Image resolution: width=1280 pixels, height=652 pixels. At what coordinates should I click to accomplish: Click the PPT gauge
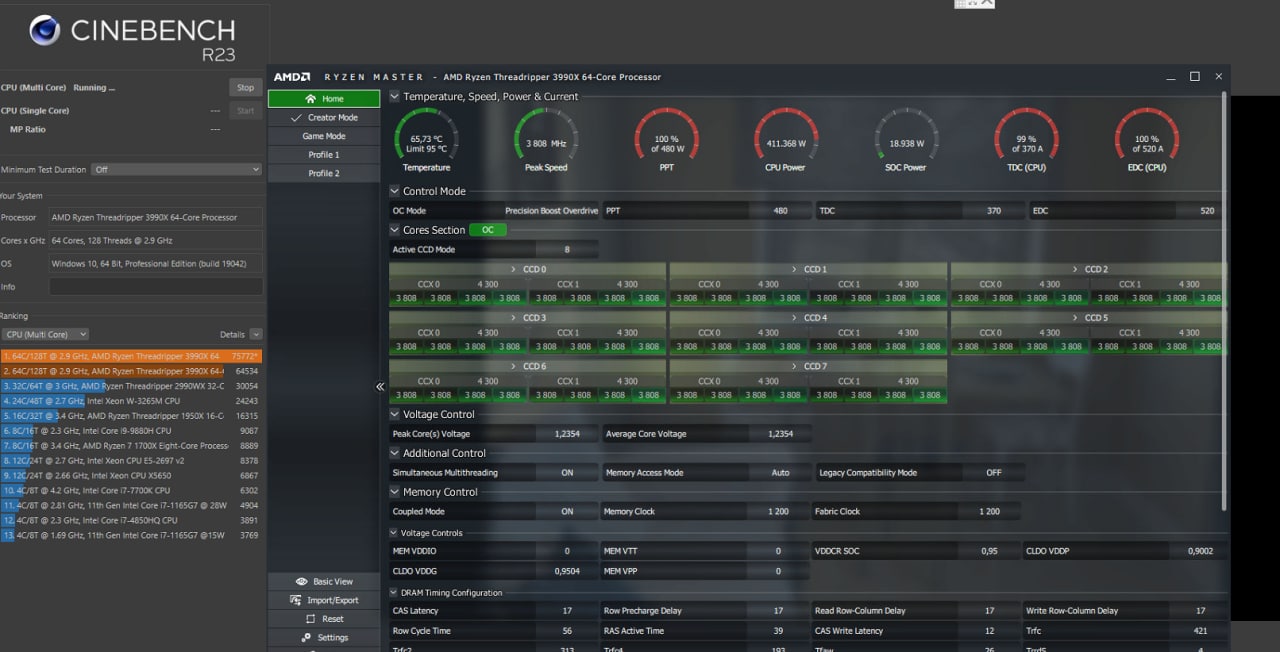click(666, 139)
